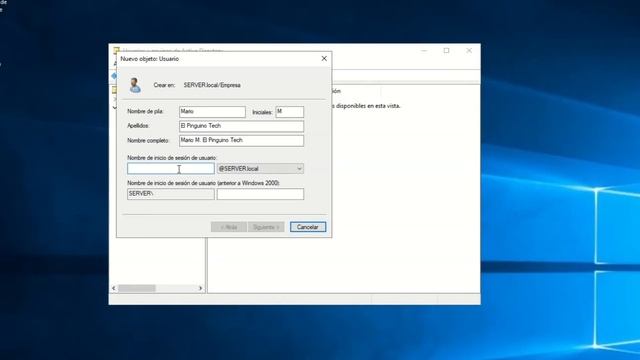
Task: Click the empty pre-Windows 2000 logon name field
Action: coord(260,194)
